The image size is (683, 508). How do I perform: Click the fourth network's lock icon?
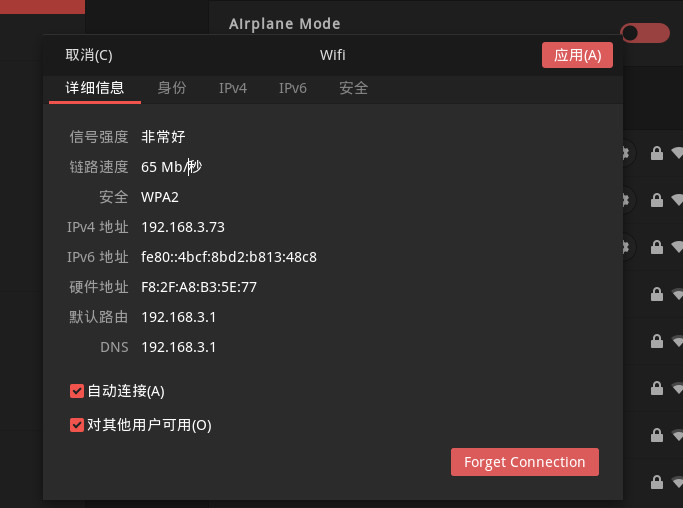click(x=656, y=295)
